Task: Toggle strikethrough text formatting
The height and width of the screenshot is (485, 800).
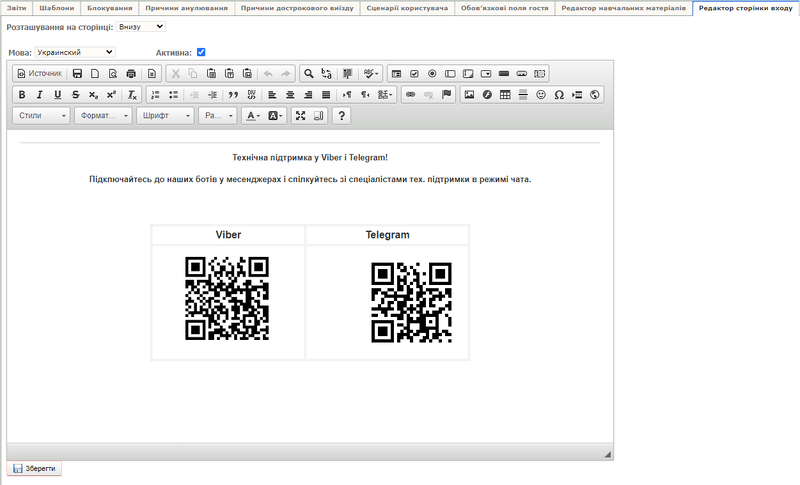Action: [x=75, y=95]
